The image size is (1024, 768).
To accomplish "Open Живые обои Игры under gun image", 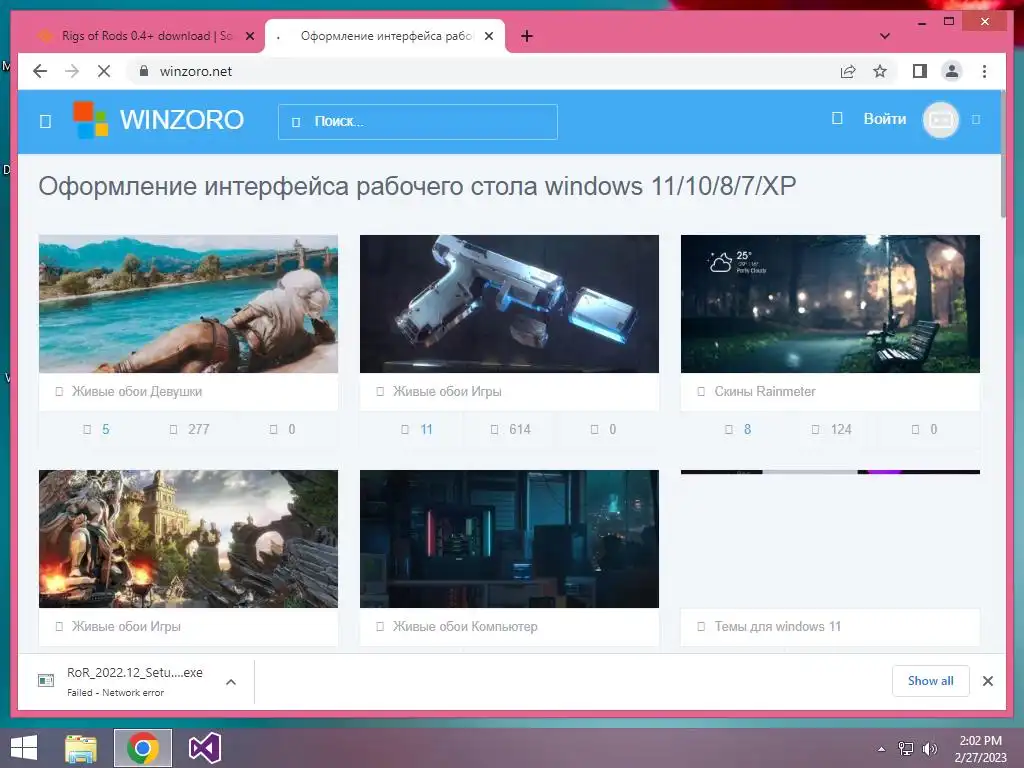I will coord(447,391).
